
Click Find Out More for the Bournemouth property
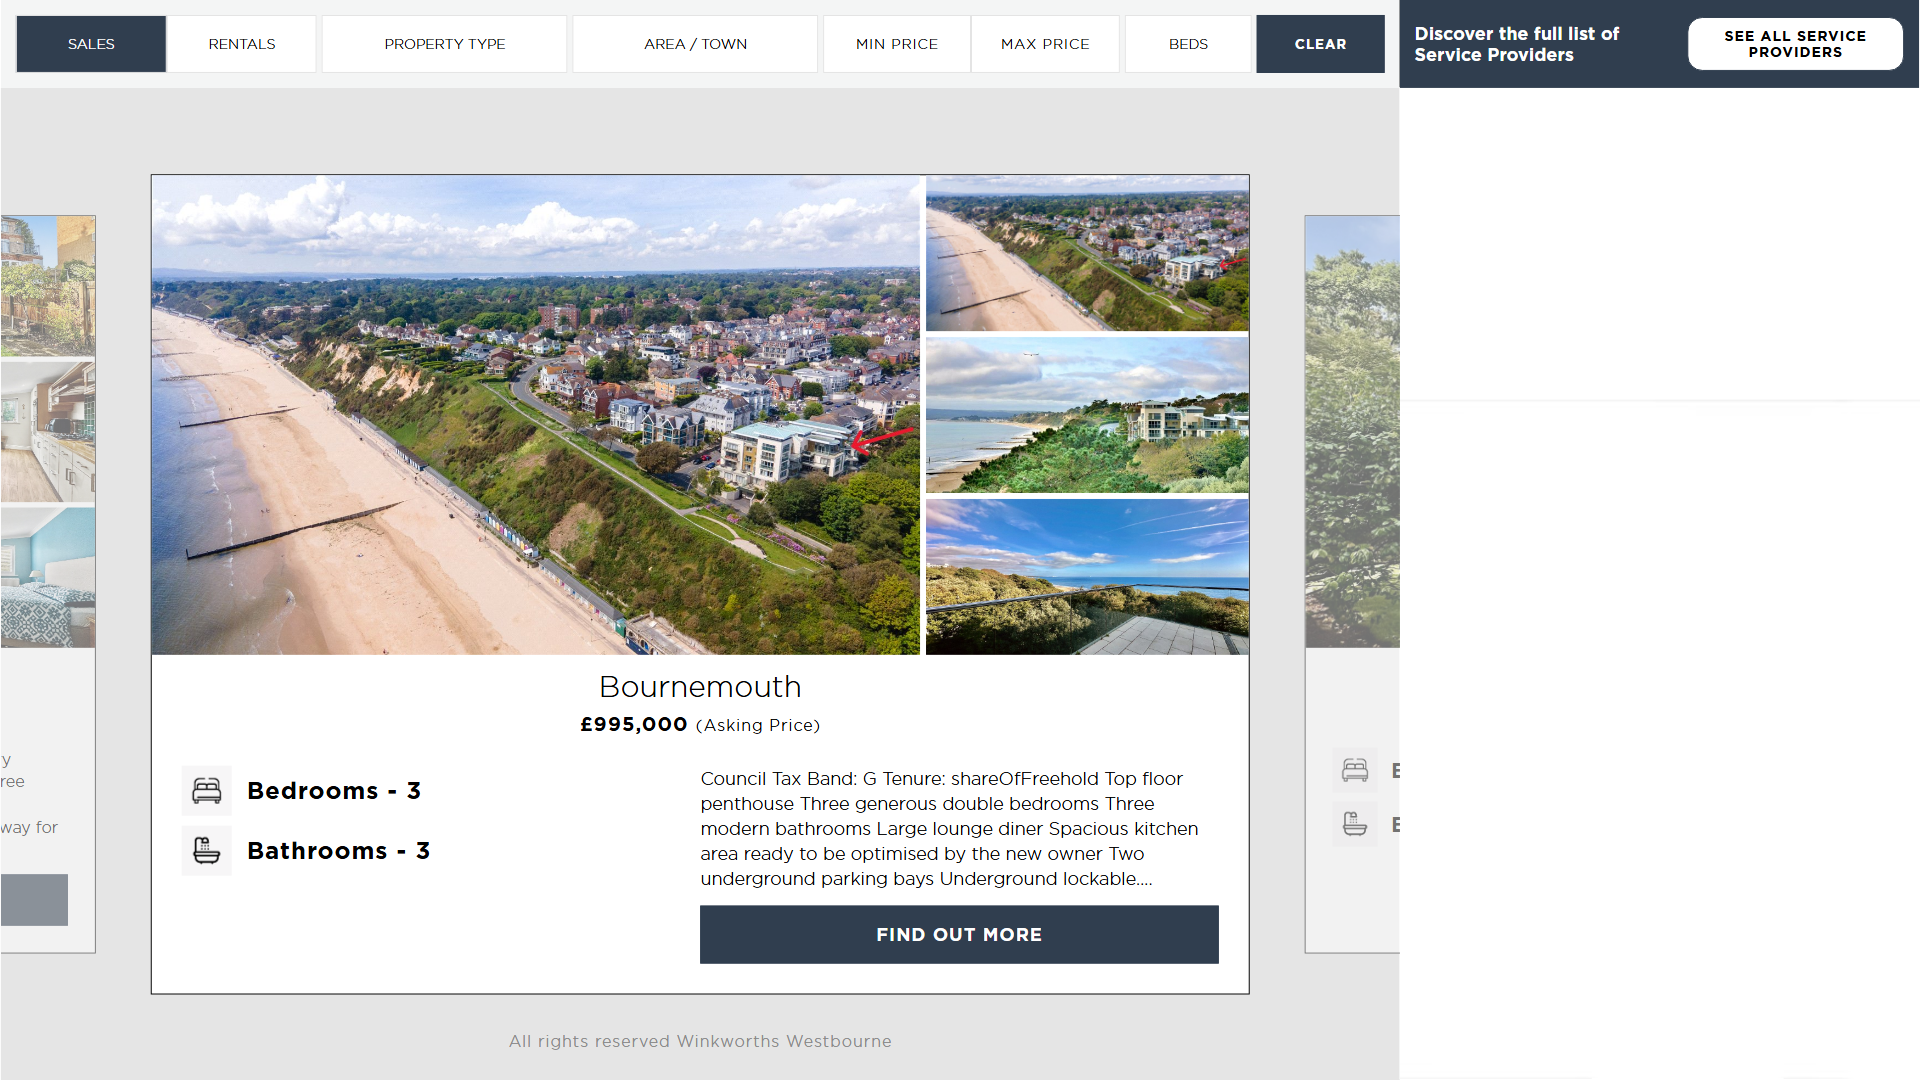[959, 935]
